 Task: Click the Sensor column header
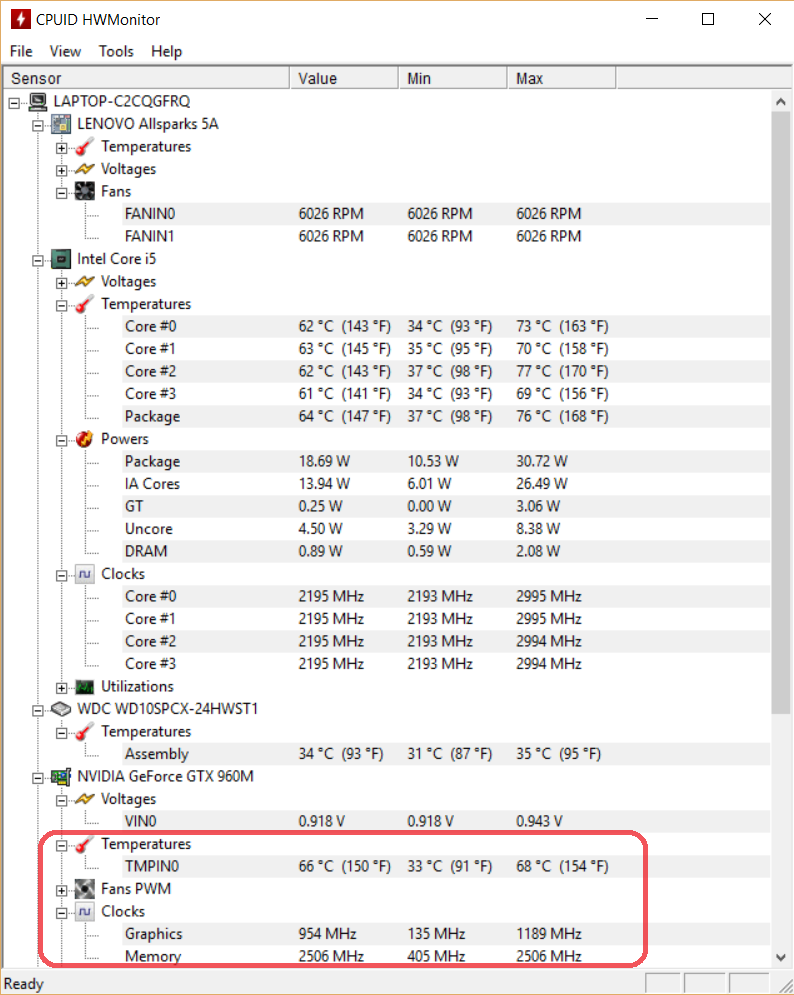pyautogui.click(x=147, y=78)
